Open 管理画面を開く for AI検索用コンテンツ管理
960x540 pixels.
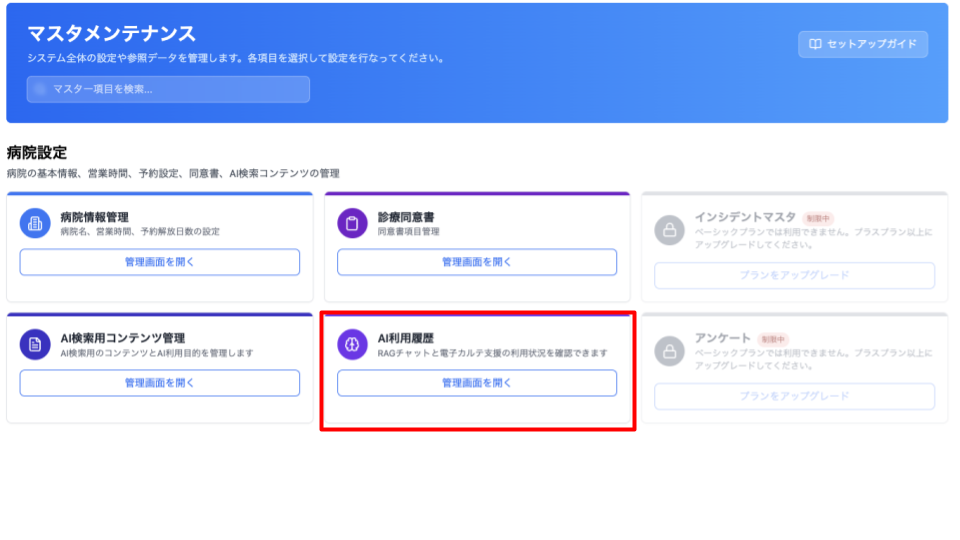pos(160,383)
